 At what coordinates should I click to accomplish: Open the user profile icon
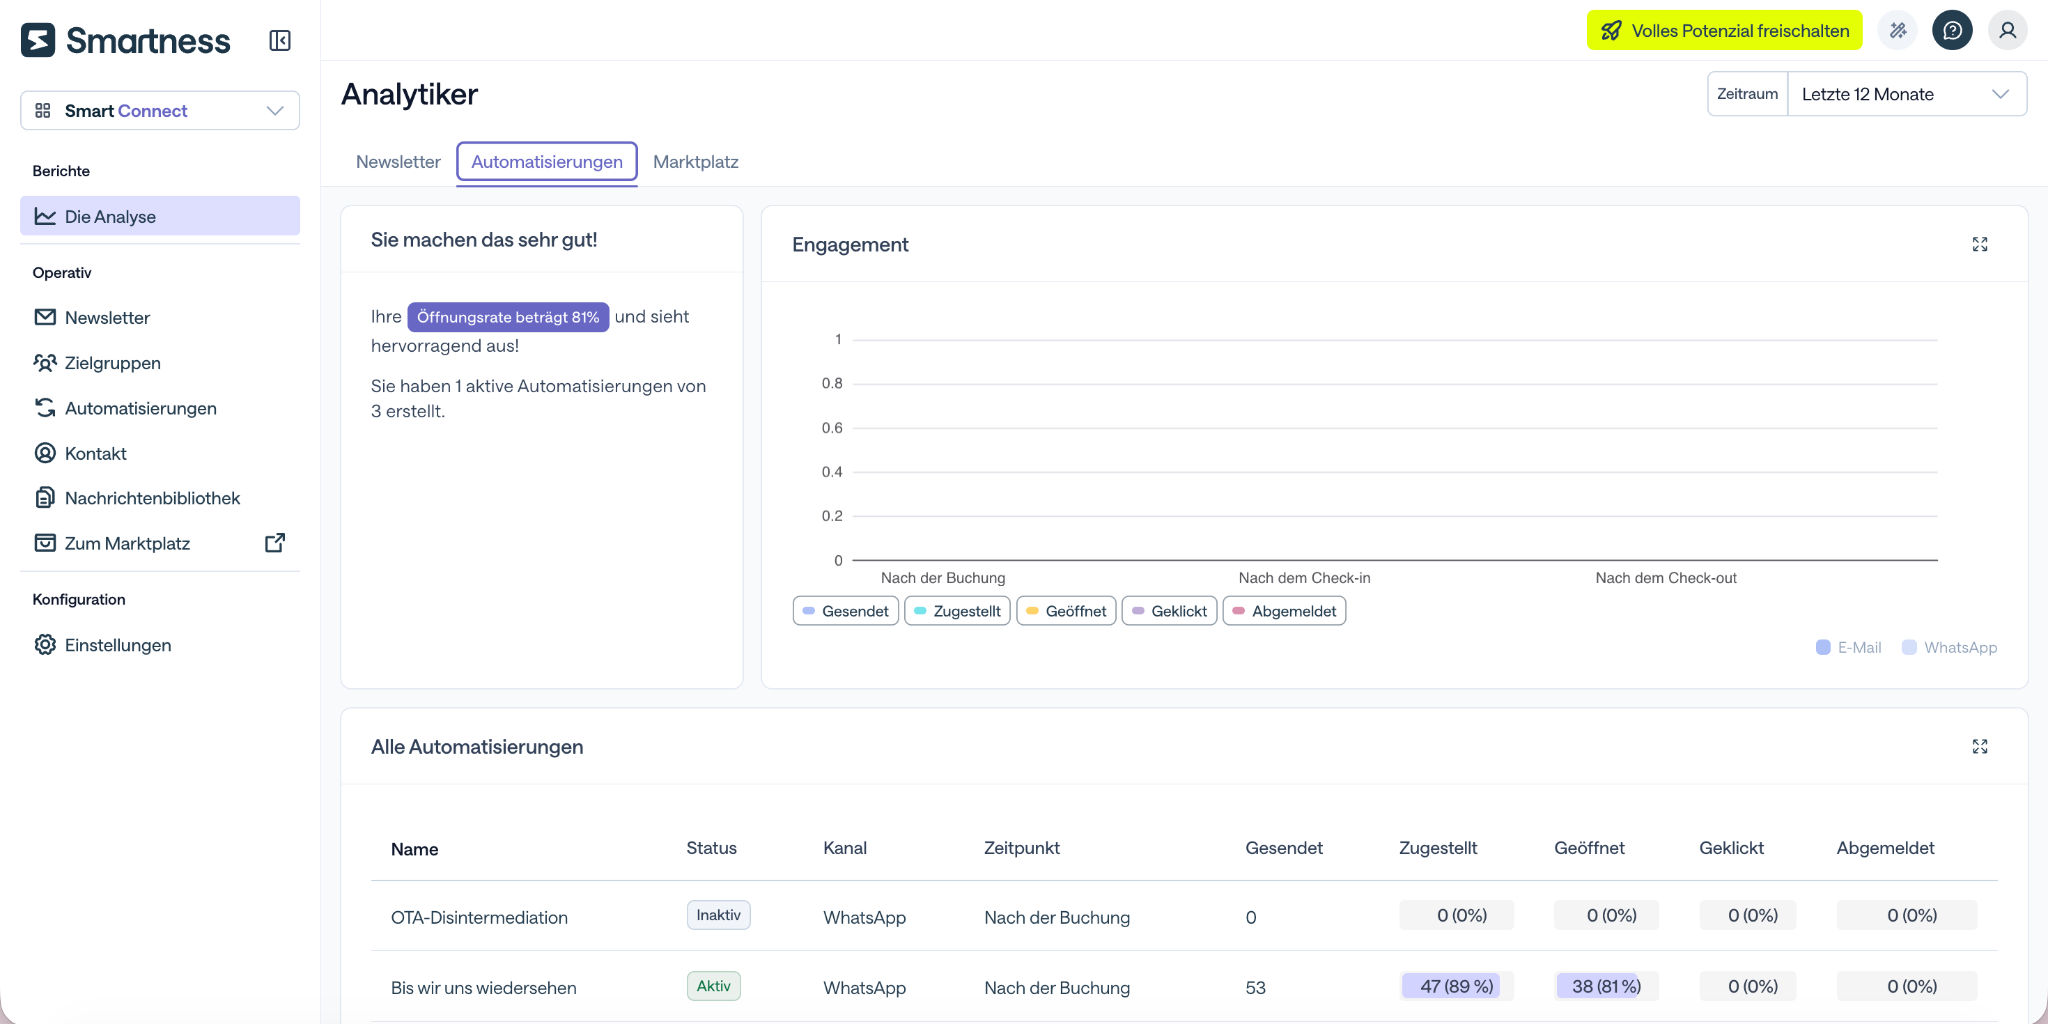coord(2007,31)
